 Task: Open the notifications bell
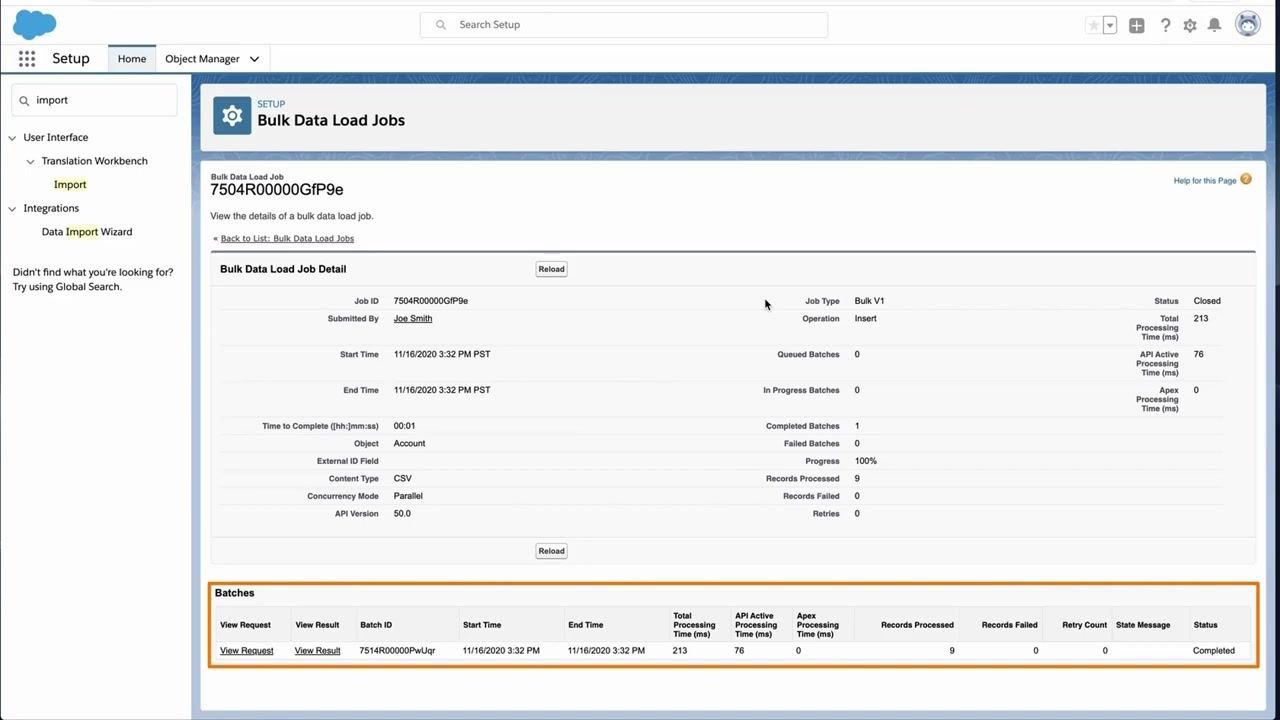(1215, 25)
